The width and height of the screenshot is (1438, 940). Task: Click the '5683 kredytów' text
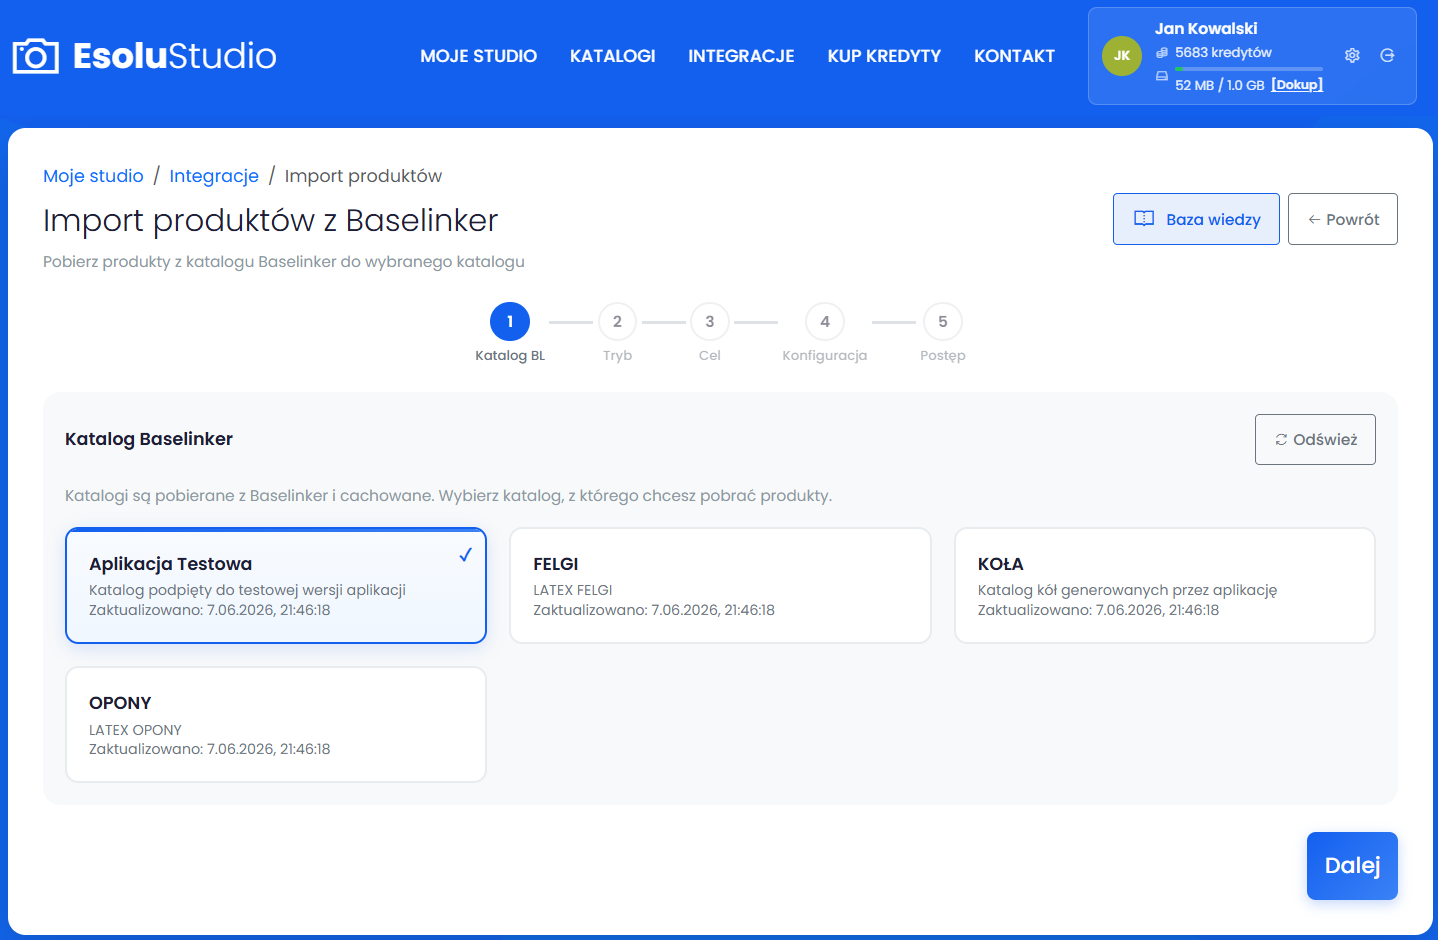click(1223, 53)
